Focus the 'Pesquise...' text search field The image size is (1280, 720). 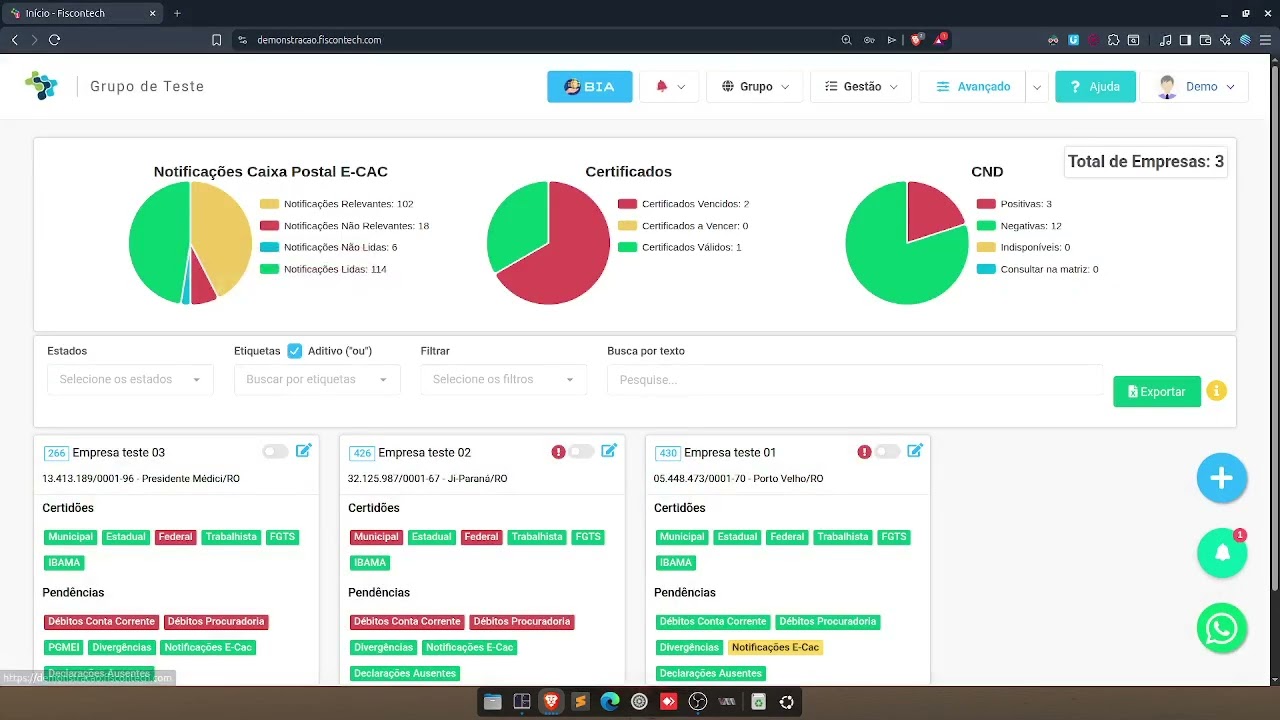coord(855,380)
